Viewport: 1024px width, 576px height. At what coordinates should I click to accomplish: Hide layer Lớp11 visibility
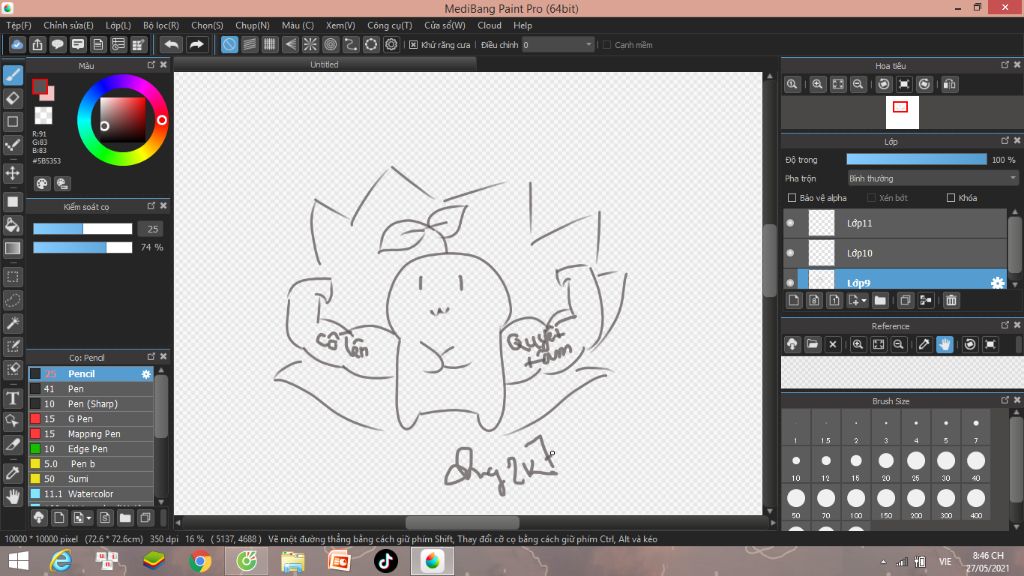(790, 223)
